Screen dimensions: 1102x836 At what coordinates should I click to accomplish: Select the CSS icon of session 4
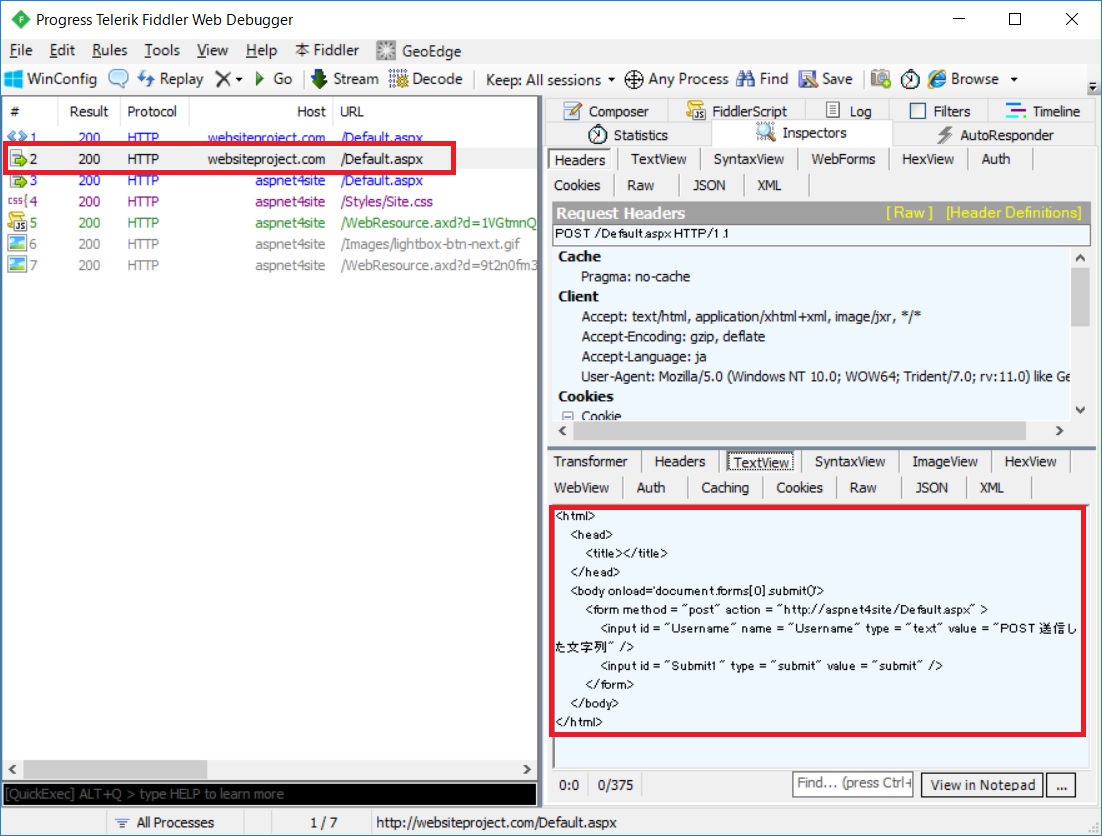coord(18,201)
